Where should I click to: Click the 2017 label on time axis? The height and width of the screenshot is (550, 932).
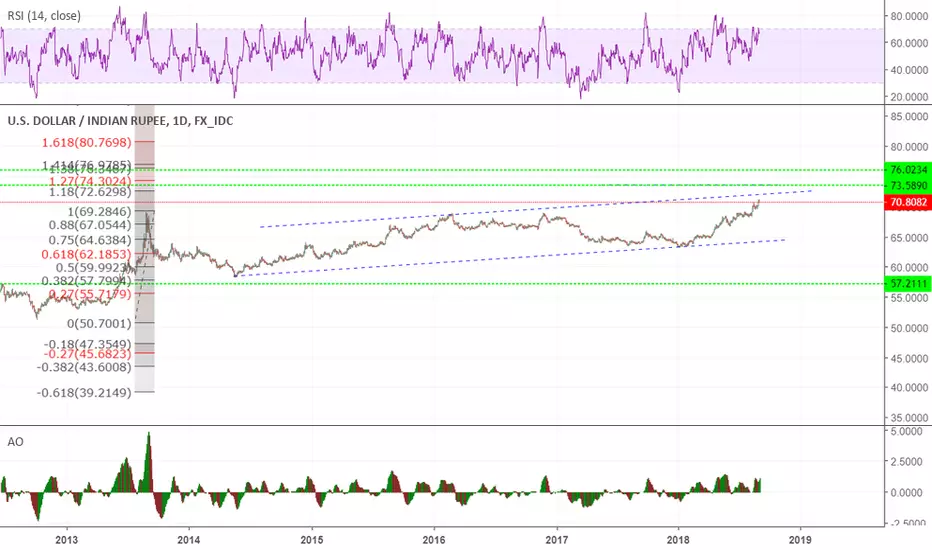[x=556, y=540]
